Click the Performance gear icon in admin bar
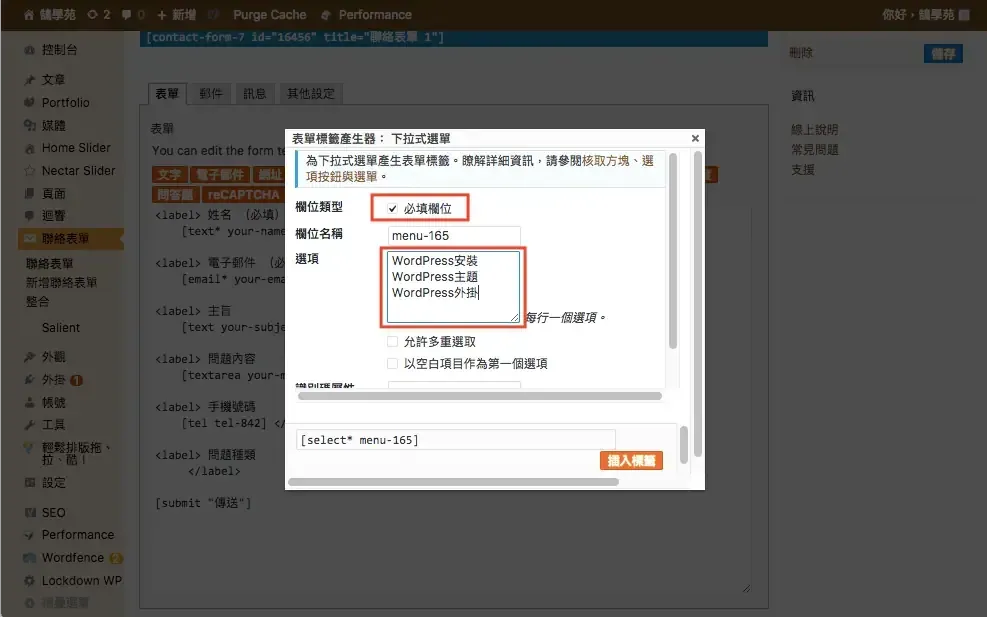This screenshot has height=617, width=987. pos(325,14)
